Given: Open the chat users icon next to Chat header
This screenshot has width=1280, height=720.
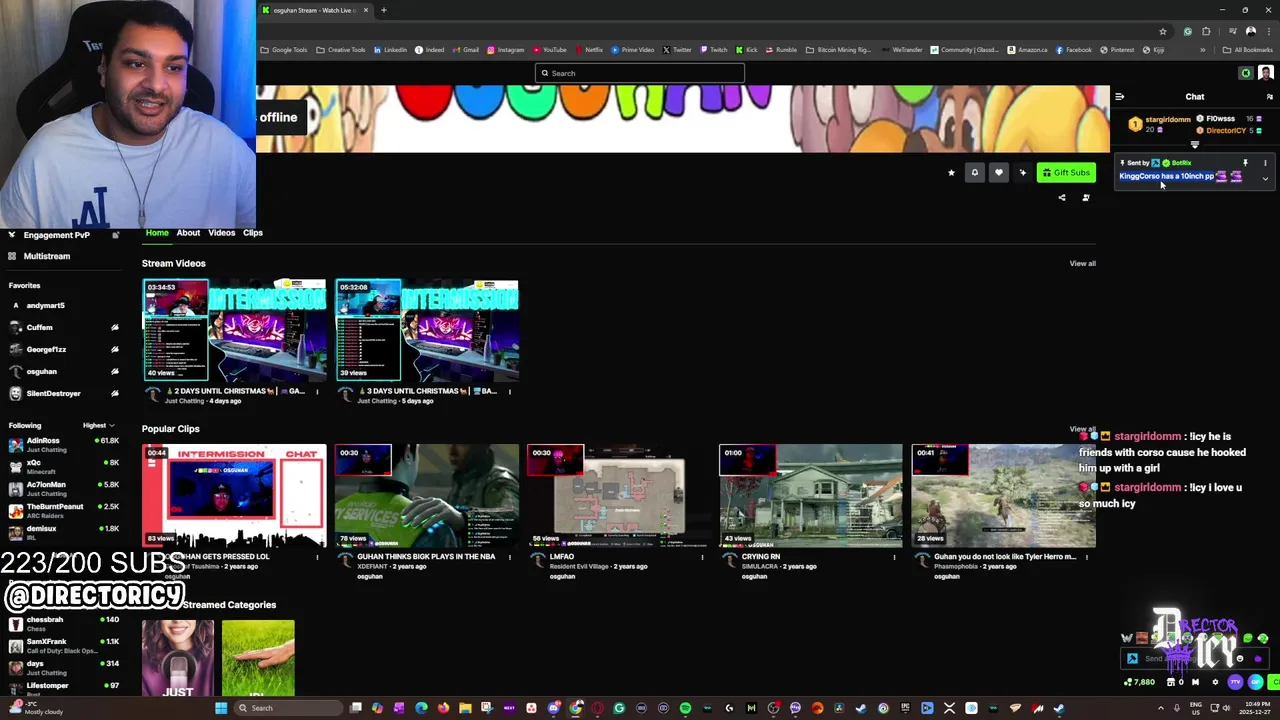Looking at the screenshot, I should (x=1270, y=97).
